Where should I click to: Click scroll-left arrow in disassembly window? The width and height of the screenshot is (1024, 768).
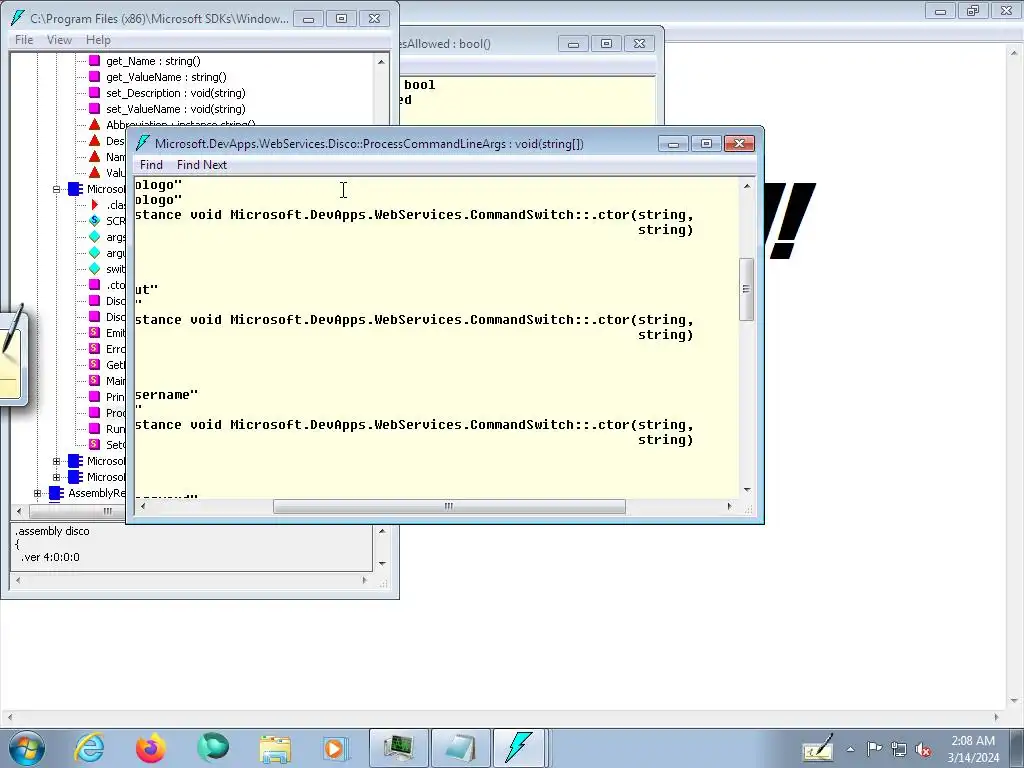coord(143,506)
